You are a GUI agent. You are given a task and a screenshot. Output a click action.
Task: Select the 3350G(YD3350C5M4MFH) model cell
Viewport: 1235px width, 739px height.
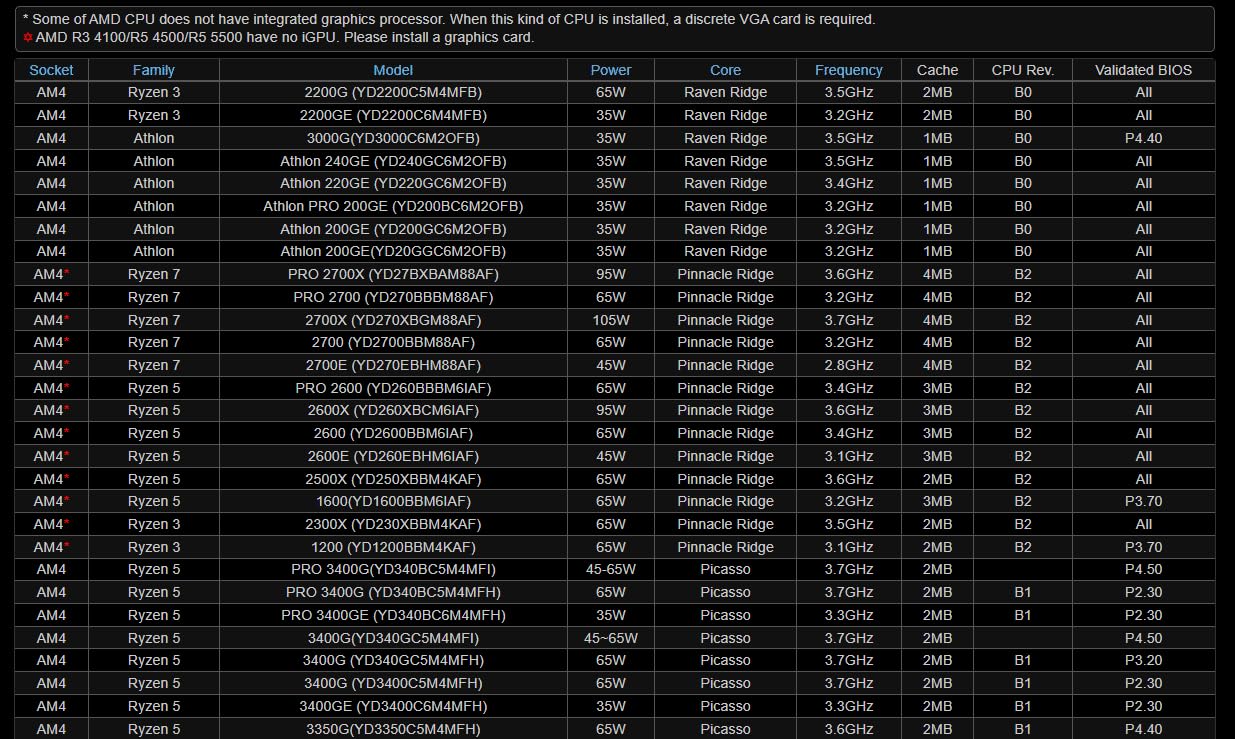coord(393,729)
